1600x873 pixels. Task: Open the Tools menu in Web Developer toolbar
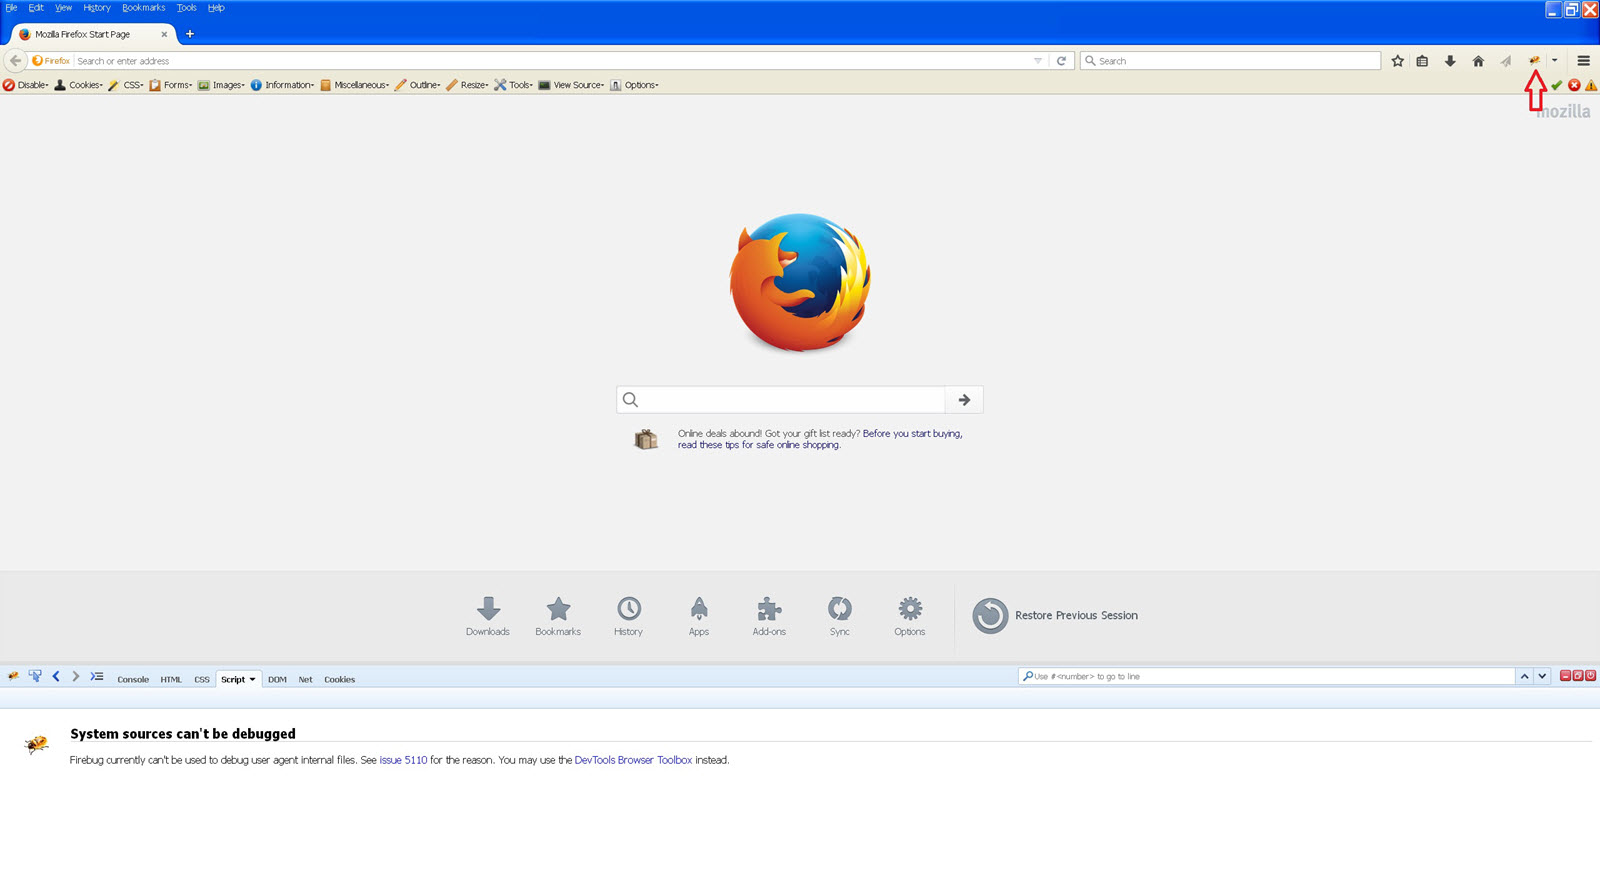[514, 85]
